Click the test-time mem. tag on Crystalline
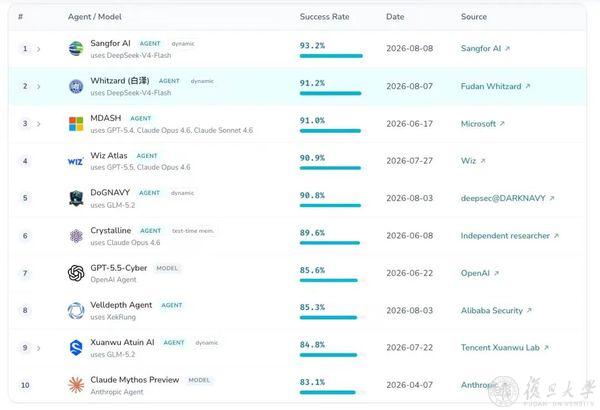Viewport: 600px width, 410px height. point(193,231)
